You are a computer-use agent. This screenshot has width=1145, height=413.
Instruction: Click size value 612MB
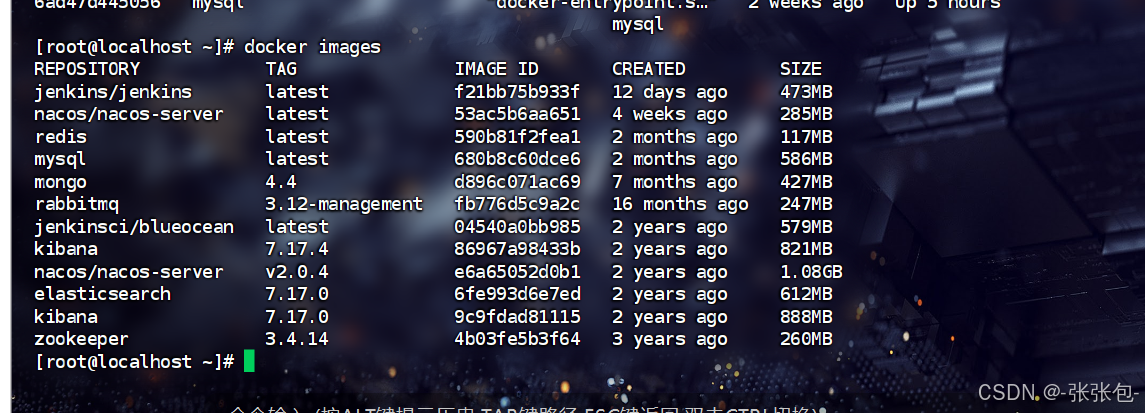(x=806, y=294)
